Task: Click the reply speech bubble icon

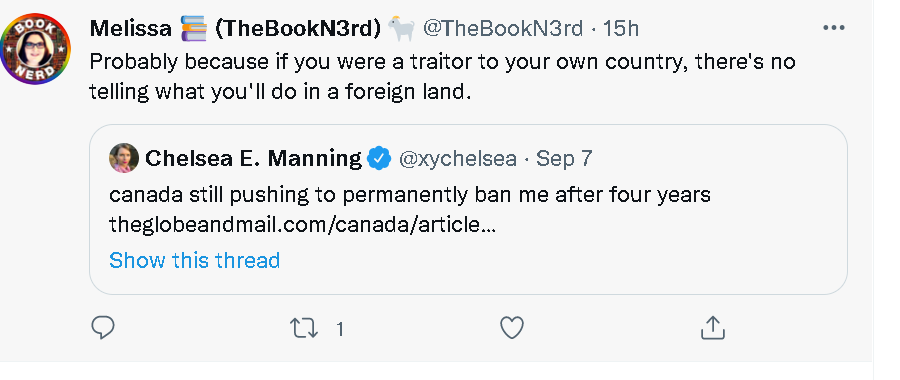Action: 103,328
